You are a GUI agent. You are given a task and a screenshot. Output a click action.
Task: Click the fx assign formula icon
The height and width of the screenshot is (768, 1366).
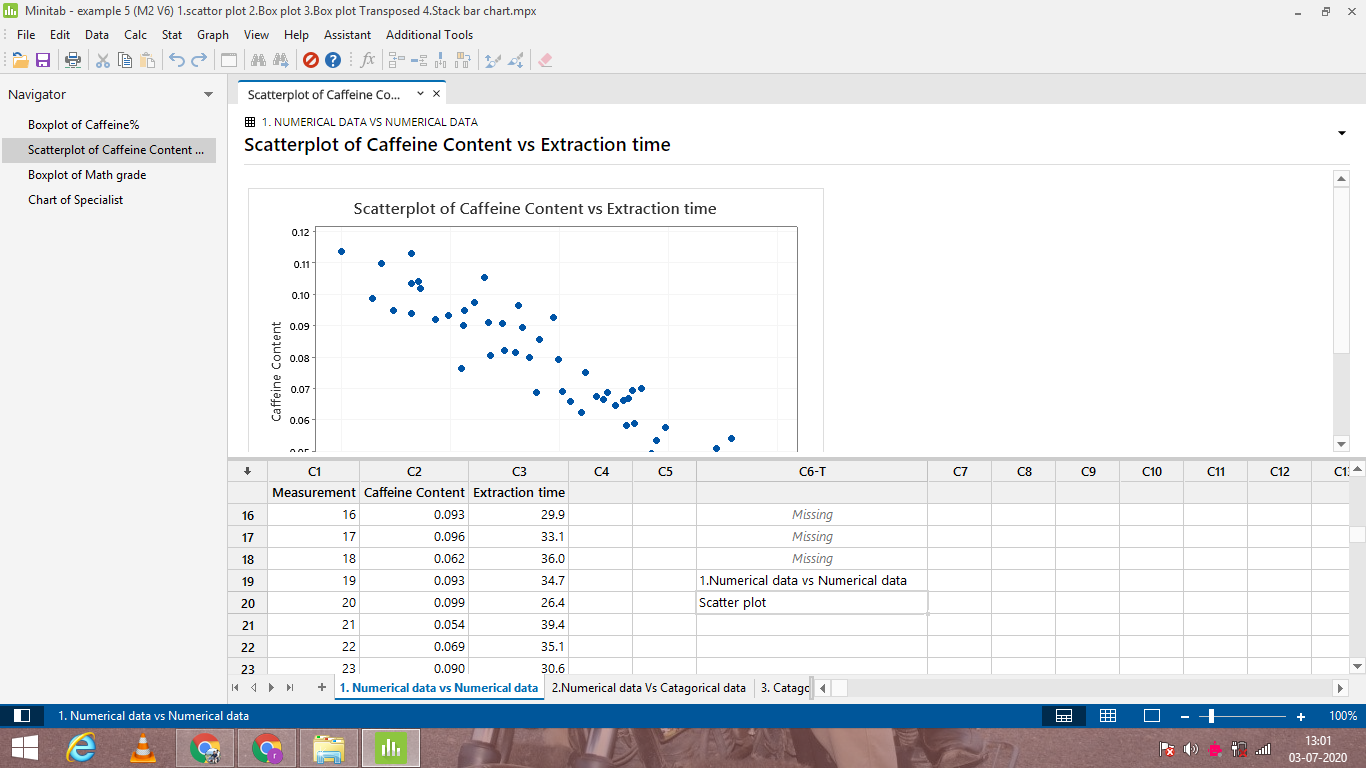tap(367, 60)
